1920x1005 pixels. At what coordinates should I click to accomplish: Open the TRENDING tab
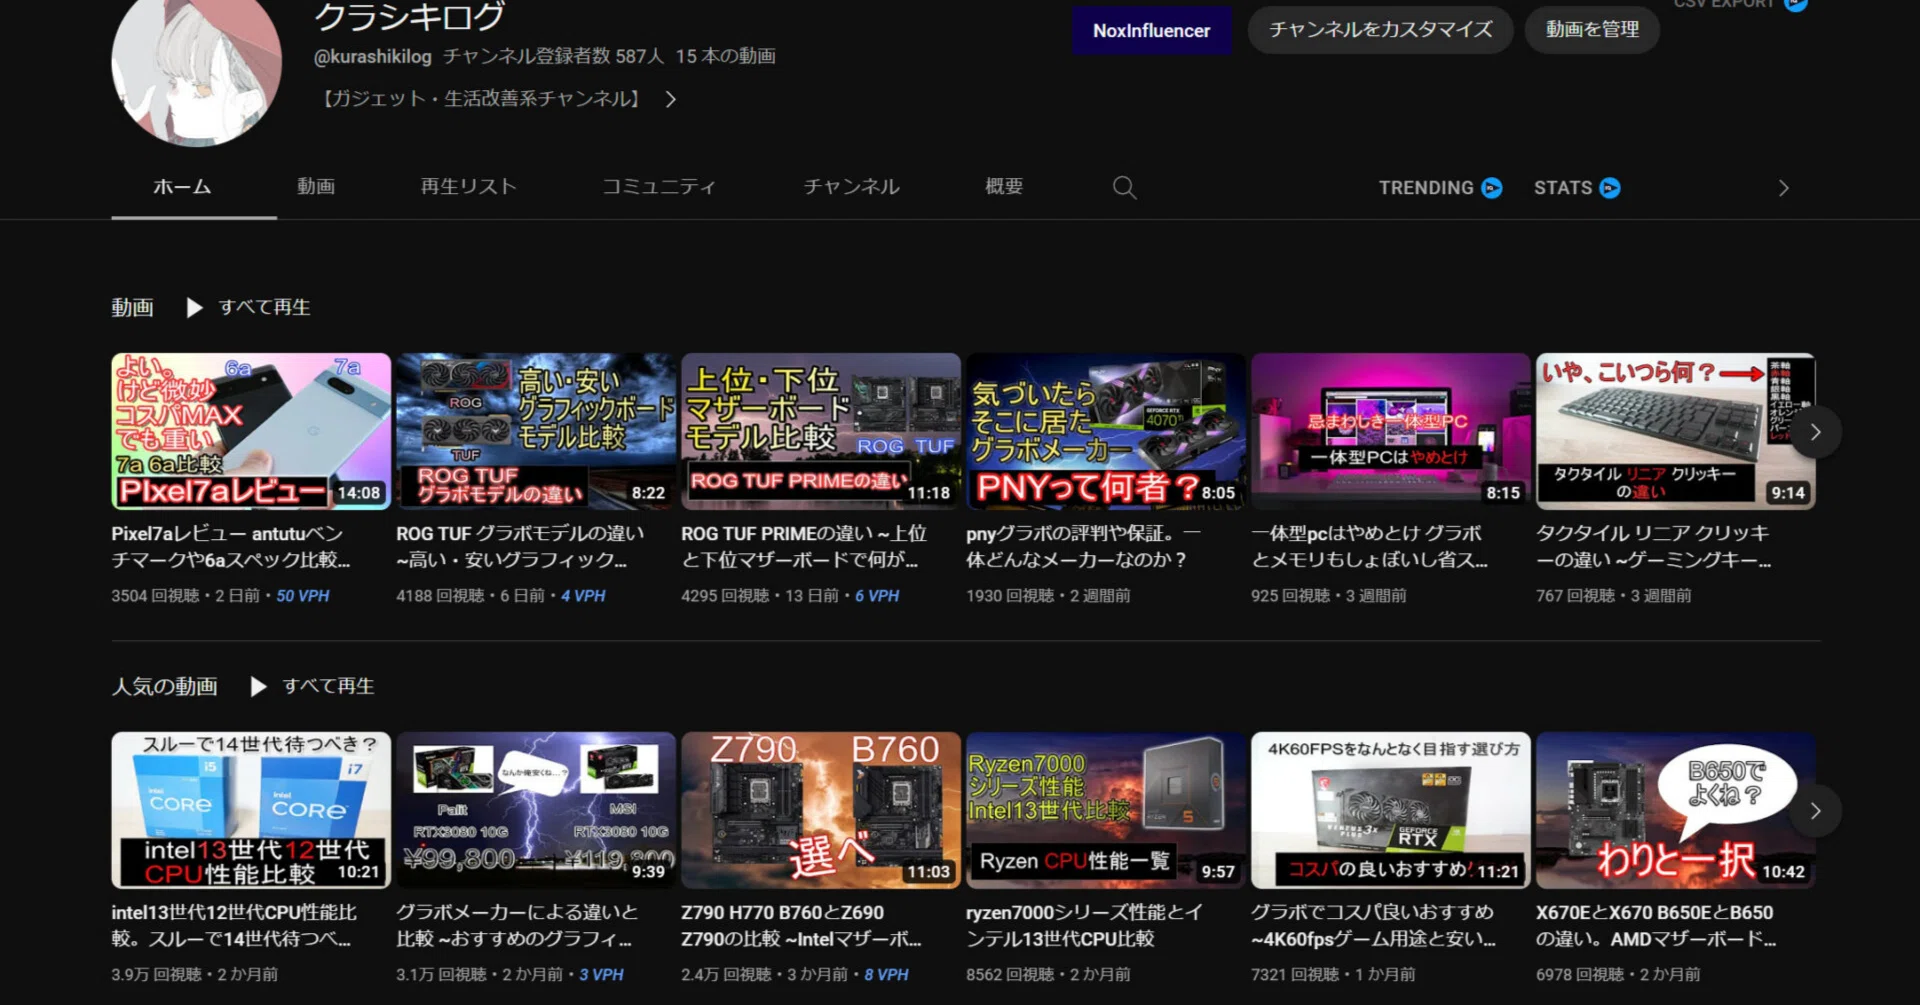[1440, 188]
